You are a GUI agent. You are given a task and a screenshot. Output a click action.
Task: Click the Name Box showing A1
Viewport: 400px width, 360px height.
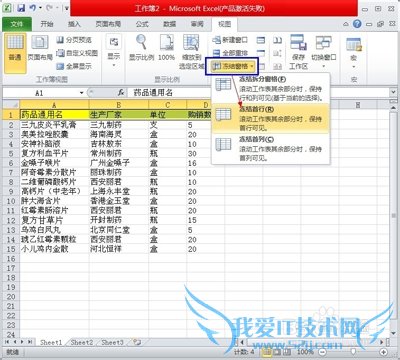40,93
